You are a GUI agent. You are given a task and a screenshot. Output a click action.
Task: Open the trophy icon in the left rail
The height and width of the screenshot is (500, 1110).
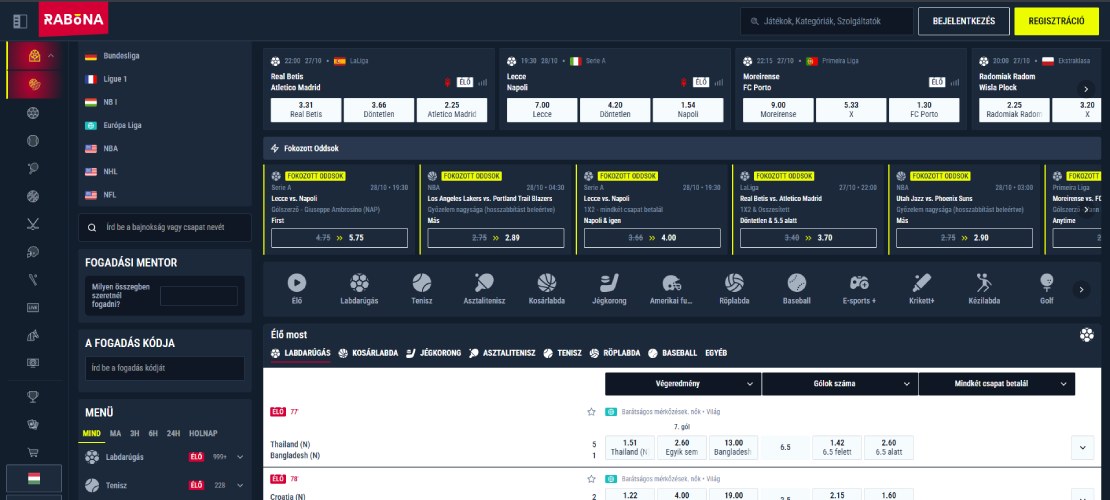(33, 397)
